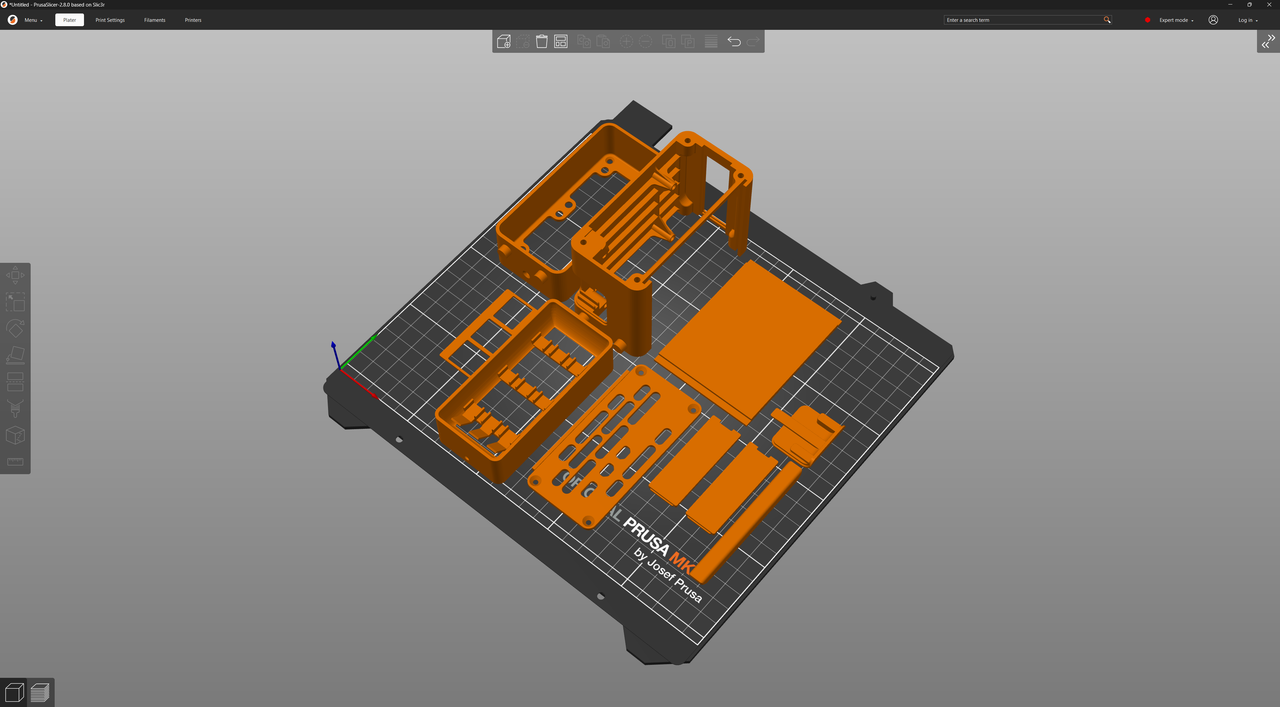This screenshot has height=707, width=1280.
Task: Restore down the PrusaSlicer window
Action: point(1249,4)
